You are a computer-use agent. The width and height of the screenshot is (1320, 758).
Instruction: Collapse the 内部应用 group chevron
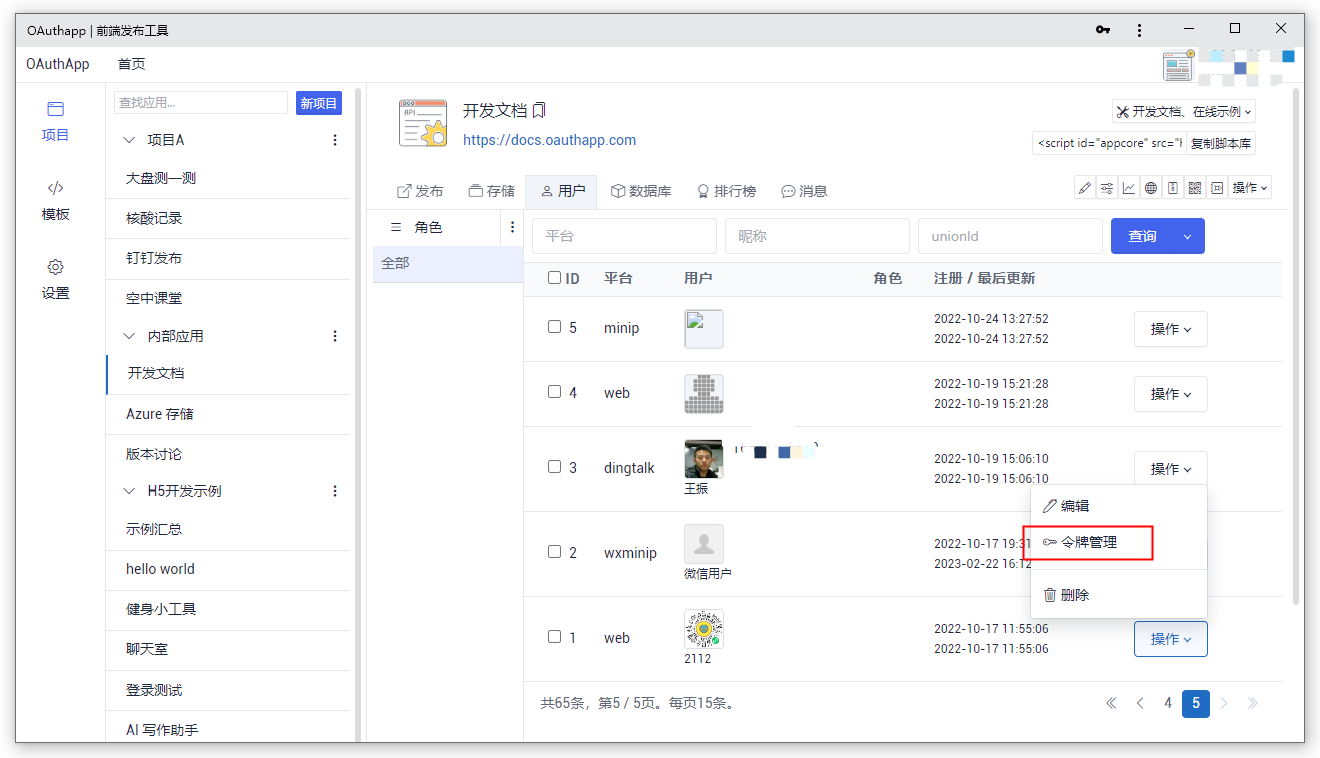128,336
